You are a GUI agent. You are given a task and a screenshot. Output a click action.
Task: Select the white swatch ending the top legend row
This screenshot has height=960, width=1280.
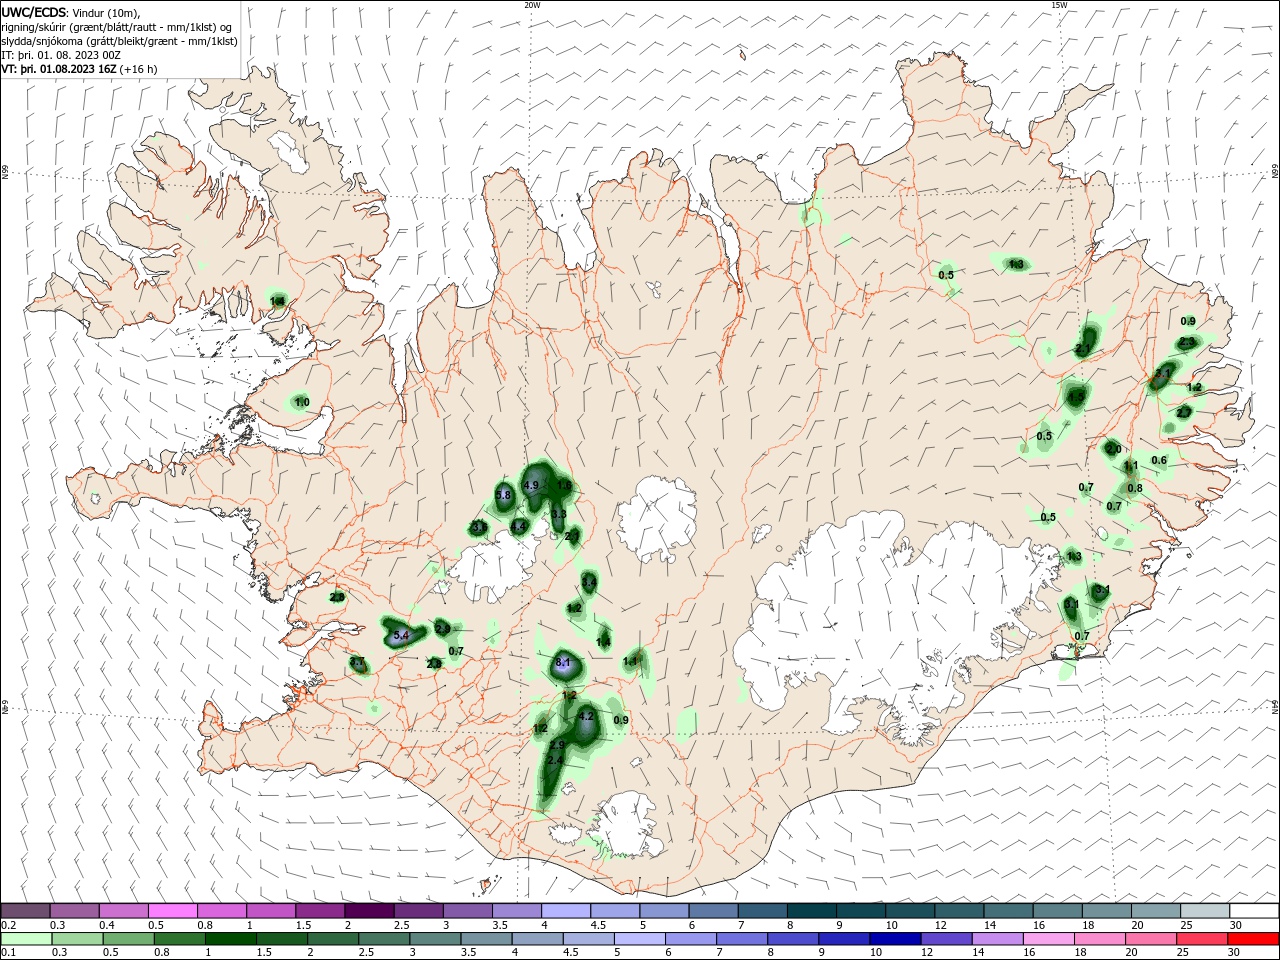[x=1254, y=911]
